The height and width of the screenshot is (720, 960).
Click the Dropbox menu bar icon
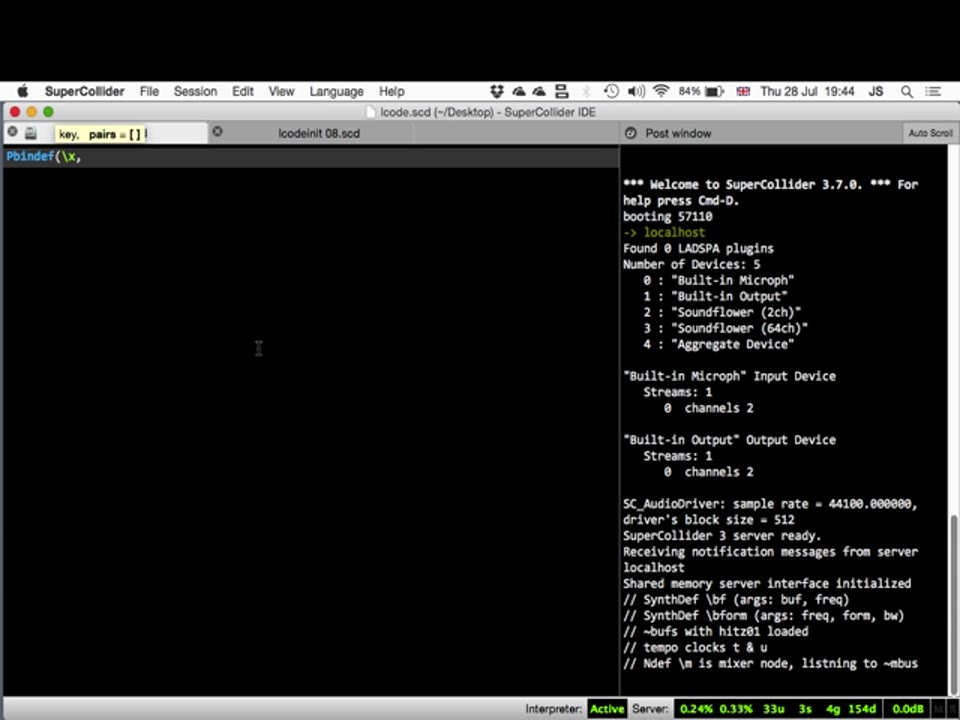tap(497, 92)
